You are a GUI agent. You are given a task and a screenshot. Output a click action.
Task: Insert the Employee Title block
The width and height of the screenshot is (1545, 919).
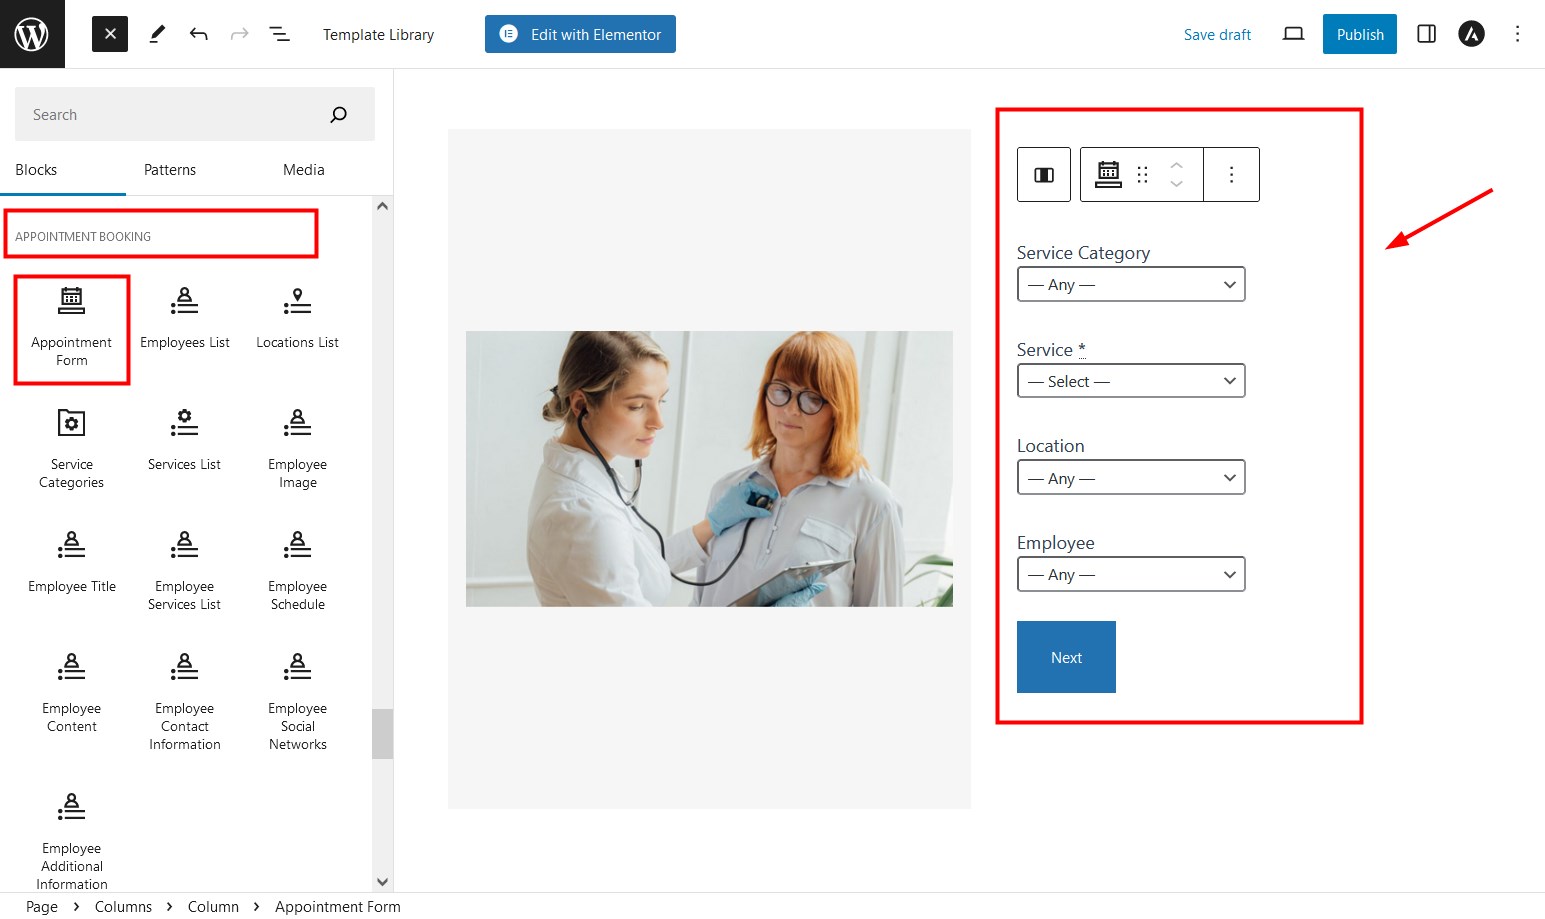pyautogui.click(x=72, y=564)
